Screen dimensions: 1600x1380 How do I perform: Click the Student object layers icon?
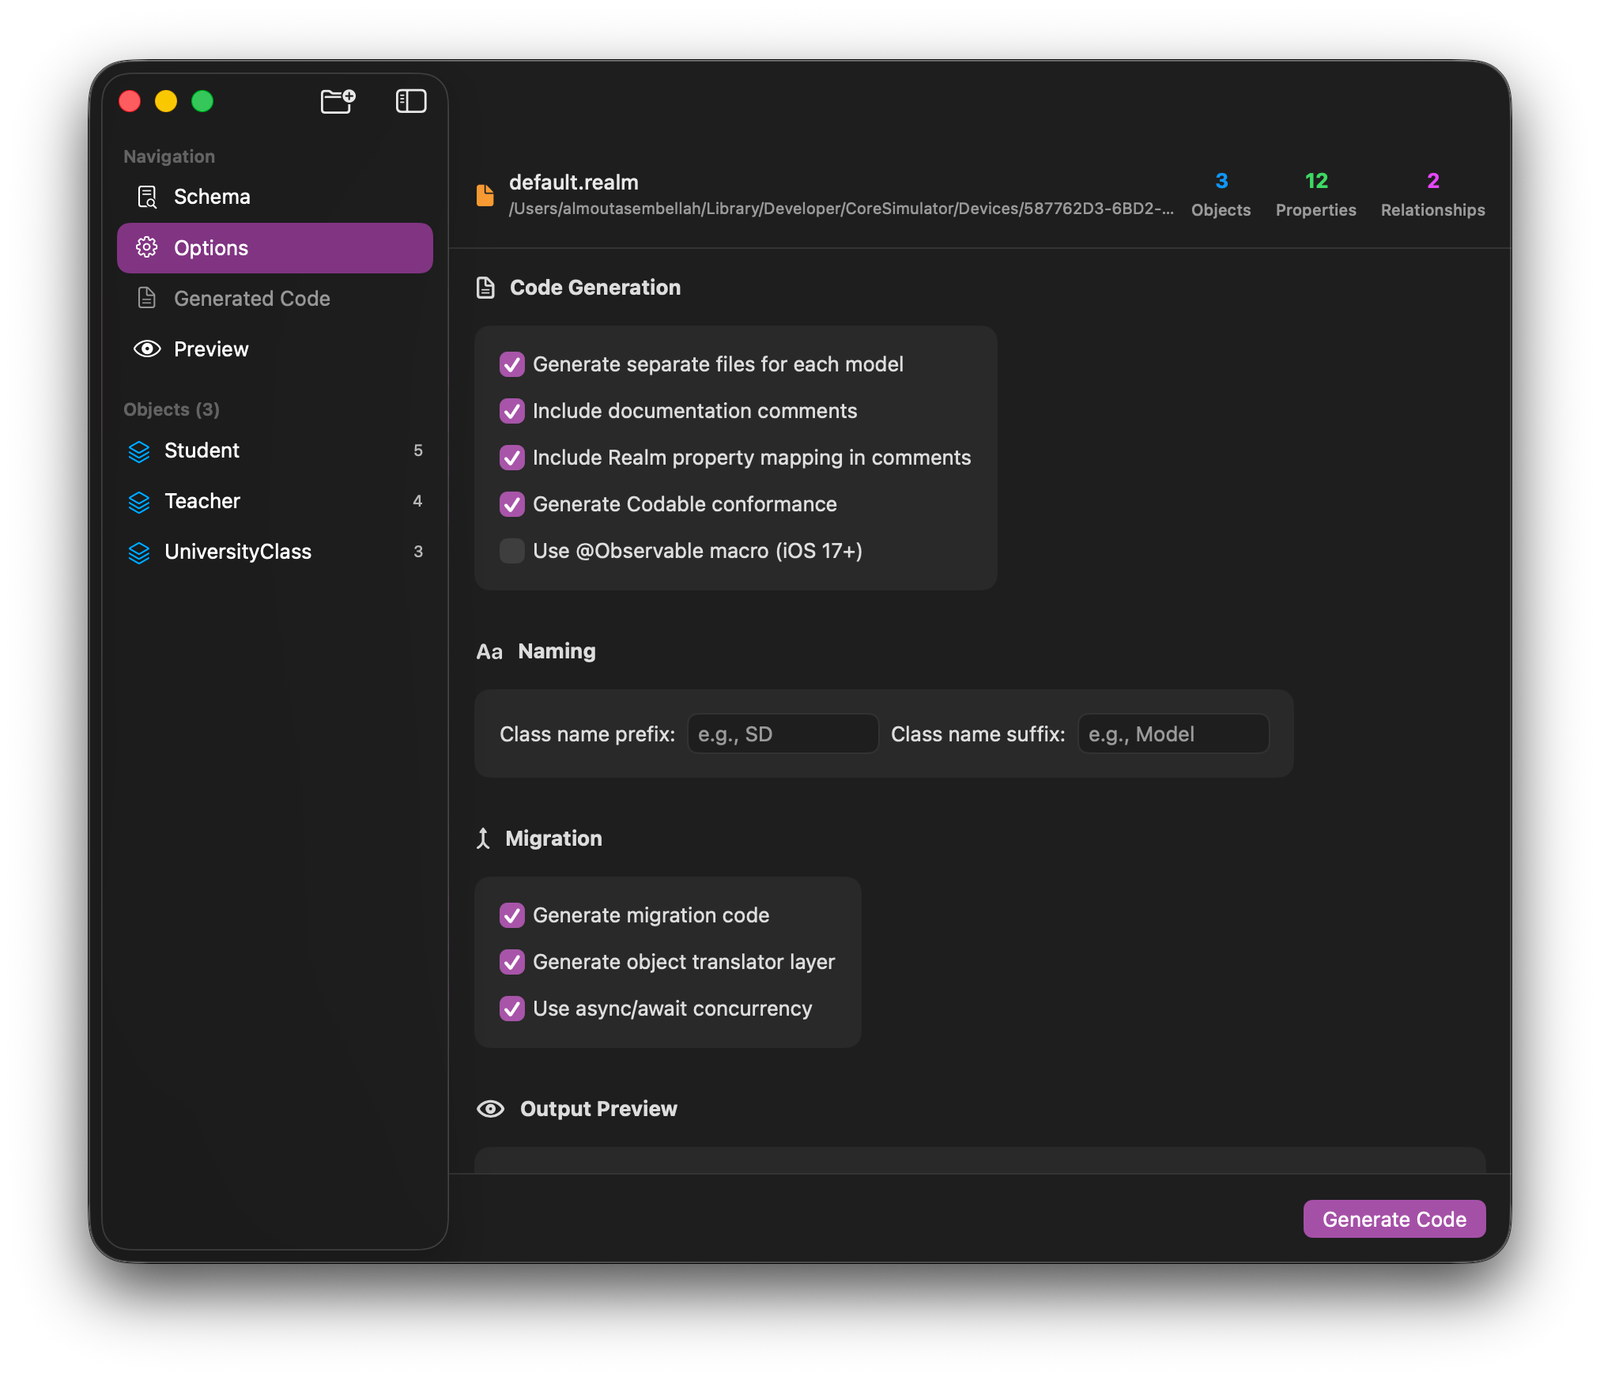tap(139, 451)
